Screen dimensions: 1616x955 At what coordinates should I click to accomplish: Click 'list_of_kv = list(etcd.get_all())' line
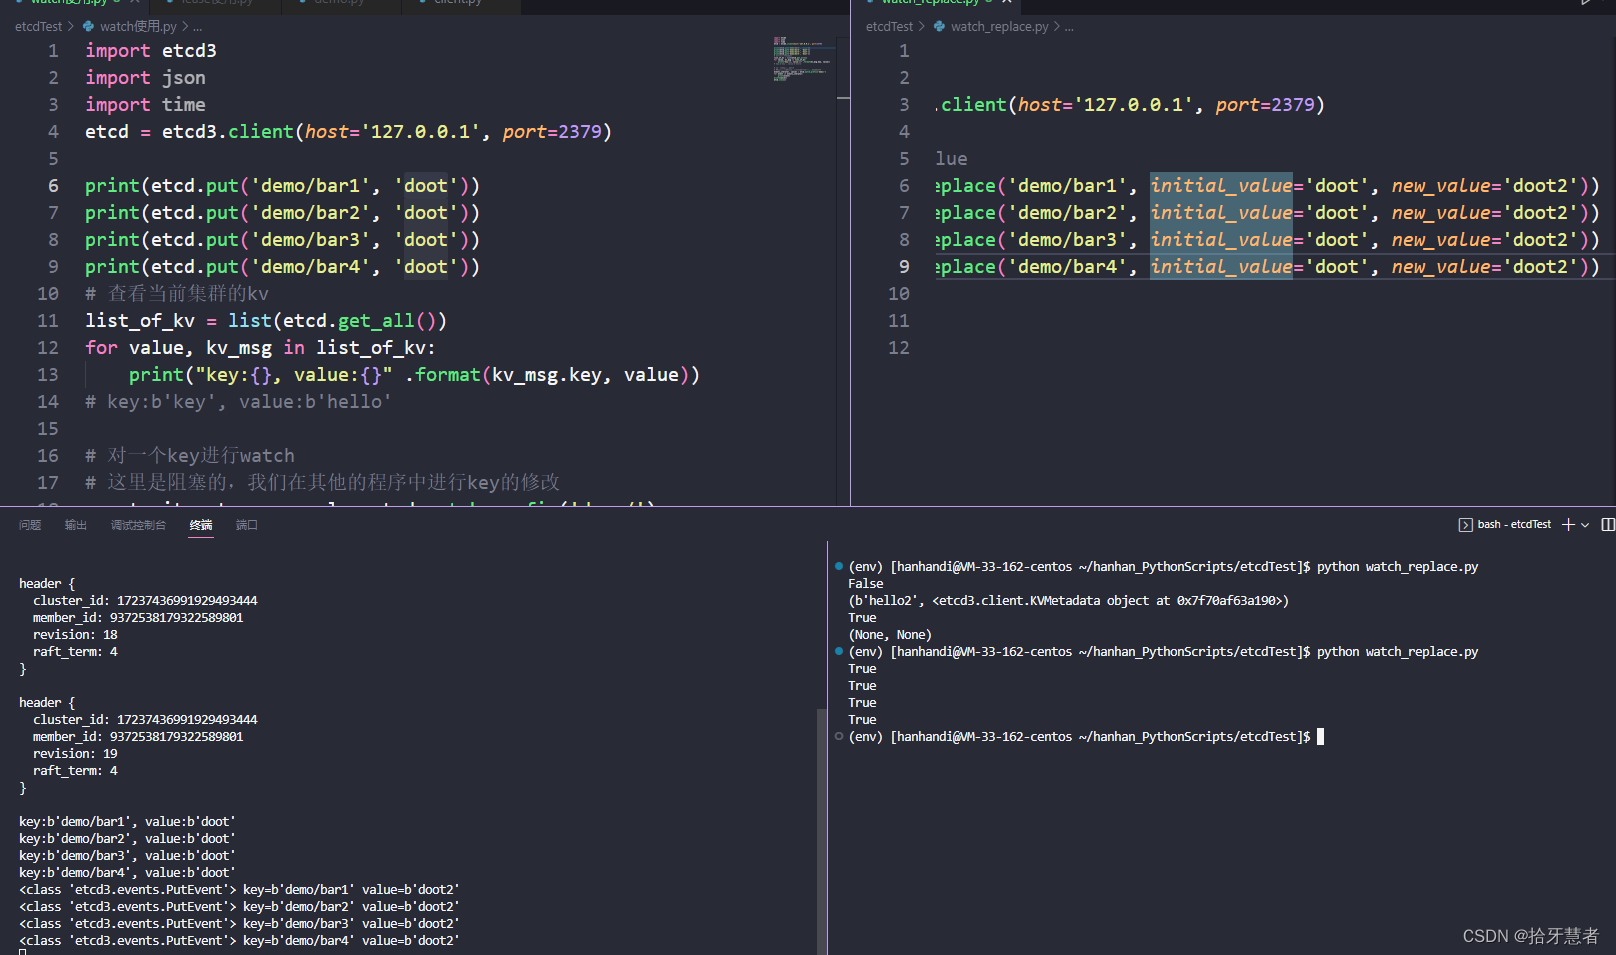266,321
